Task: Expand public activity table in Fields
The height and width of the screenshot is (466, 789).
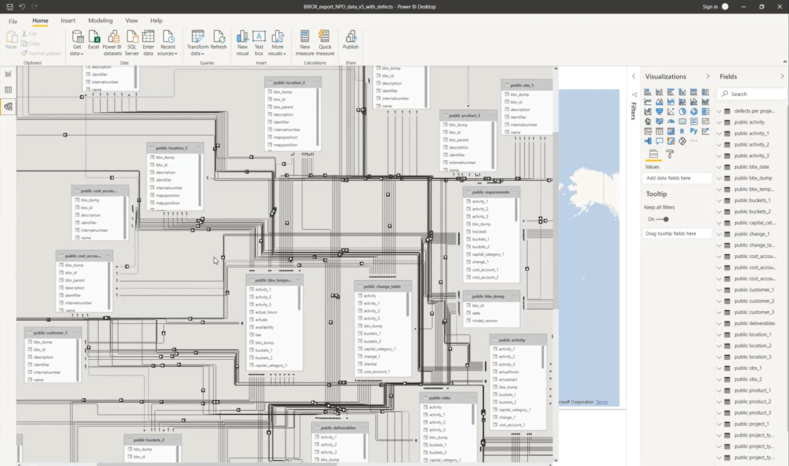Action: [719, 122]
